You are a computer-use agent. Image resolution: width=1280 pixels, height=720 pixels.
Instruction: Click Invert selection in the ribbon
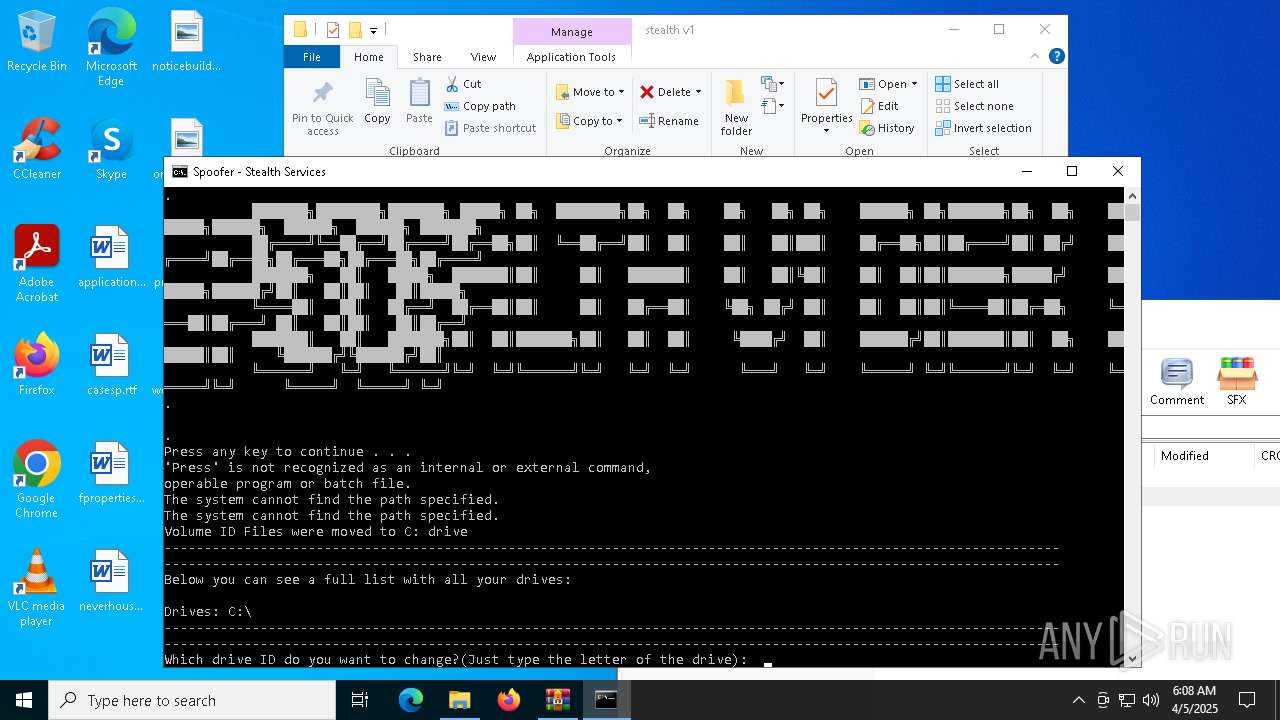click(983, 128)
